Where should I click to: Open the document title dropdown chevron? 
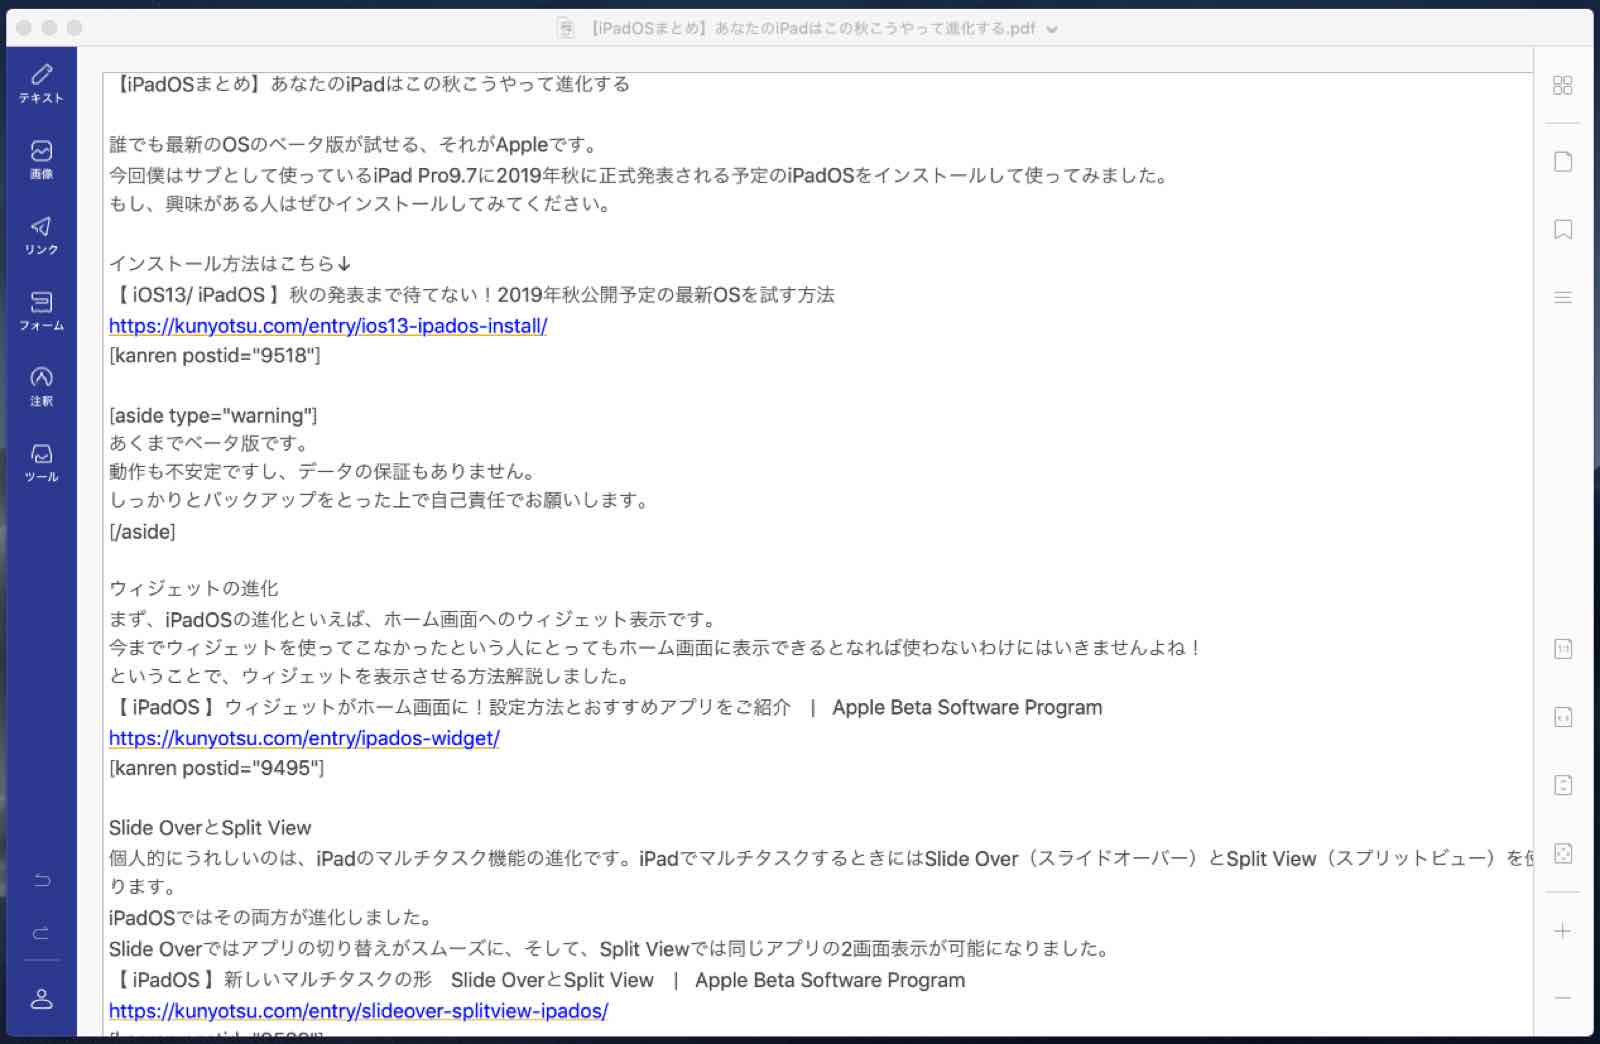[1051, 29]
